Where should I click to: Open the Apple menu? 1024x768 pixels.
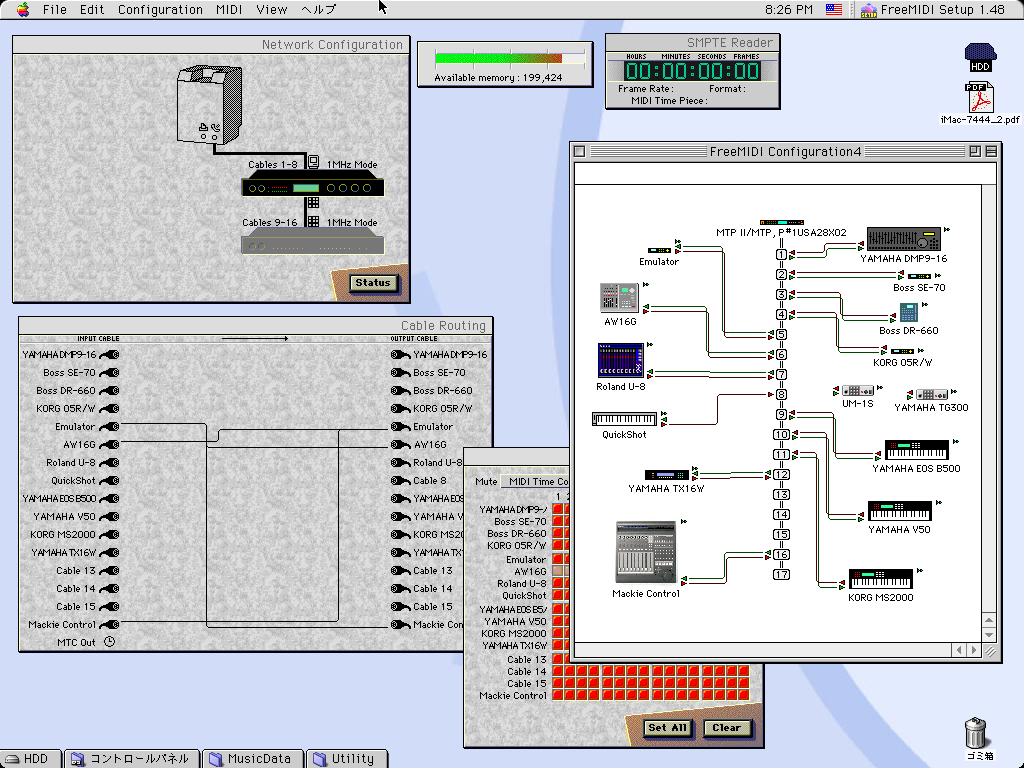pyautogui.click(x=23, y=9)
